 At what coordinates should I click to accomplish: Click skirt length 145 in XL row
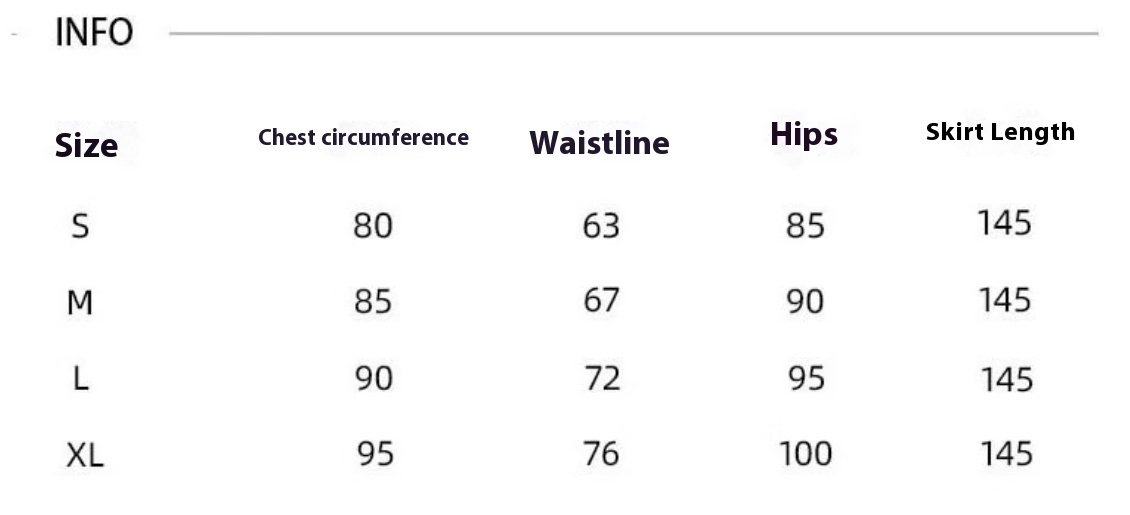(x=1007, y=454)
